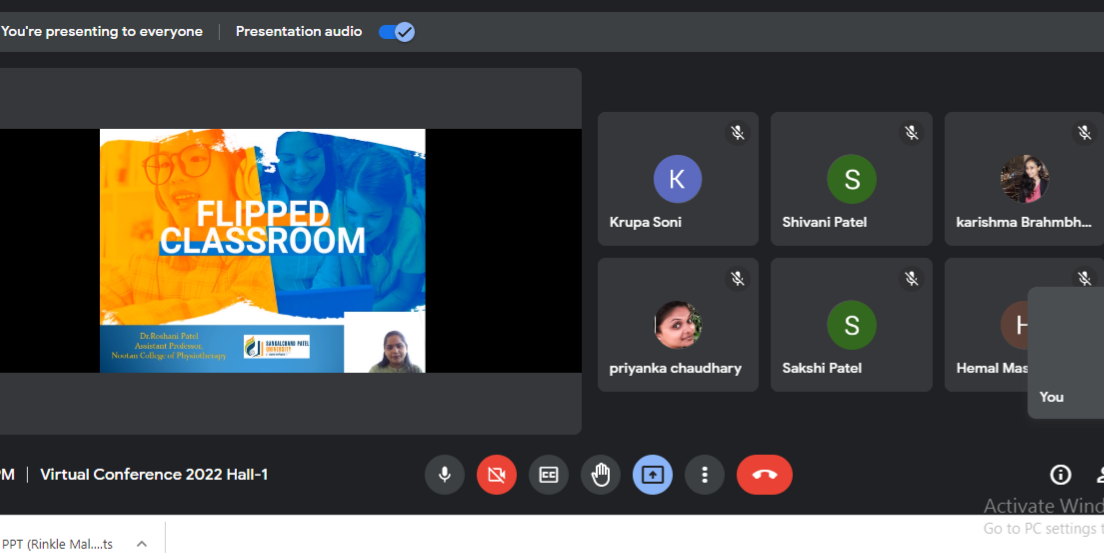The image size is (1104, 553).
Task: Turn on captions with the CC button
Action: coord(548,475)
